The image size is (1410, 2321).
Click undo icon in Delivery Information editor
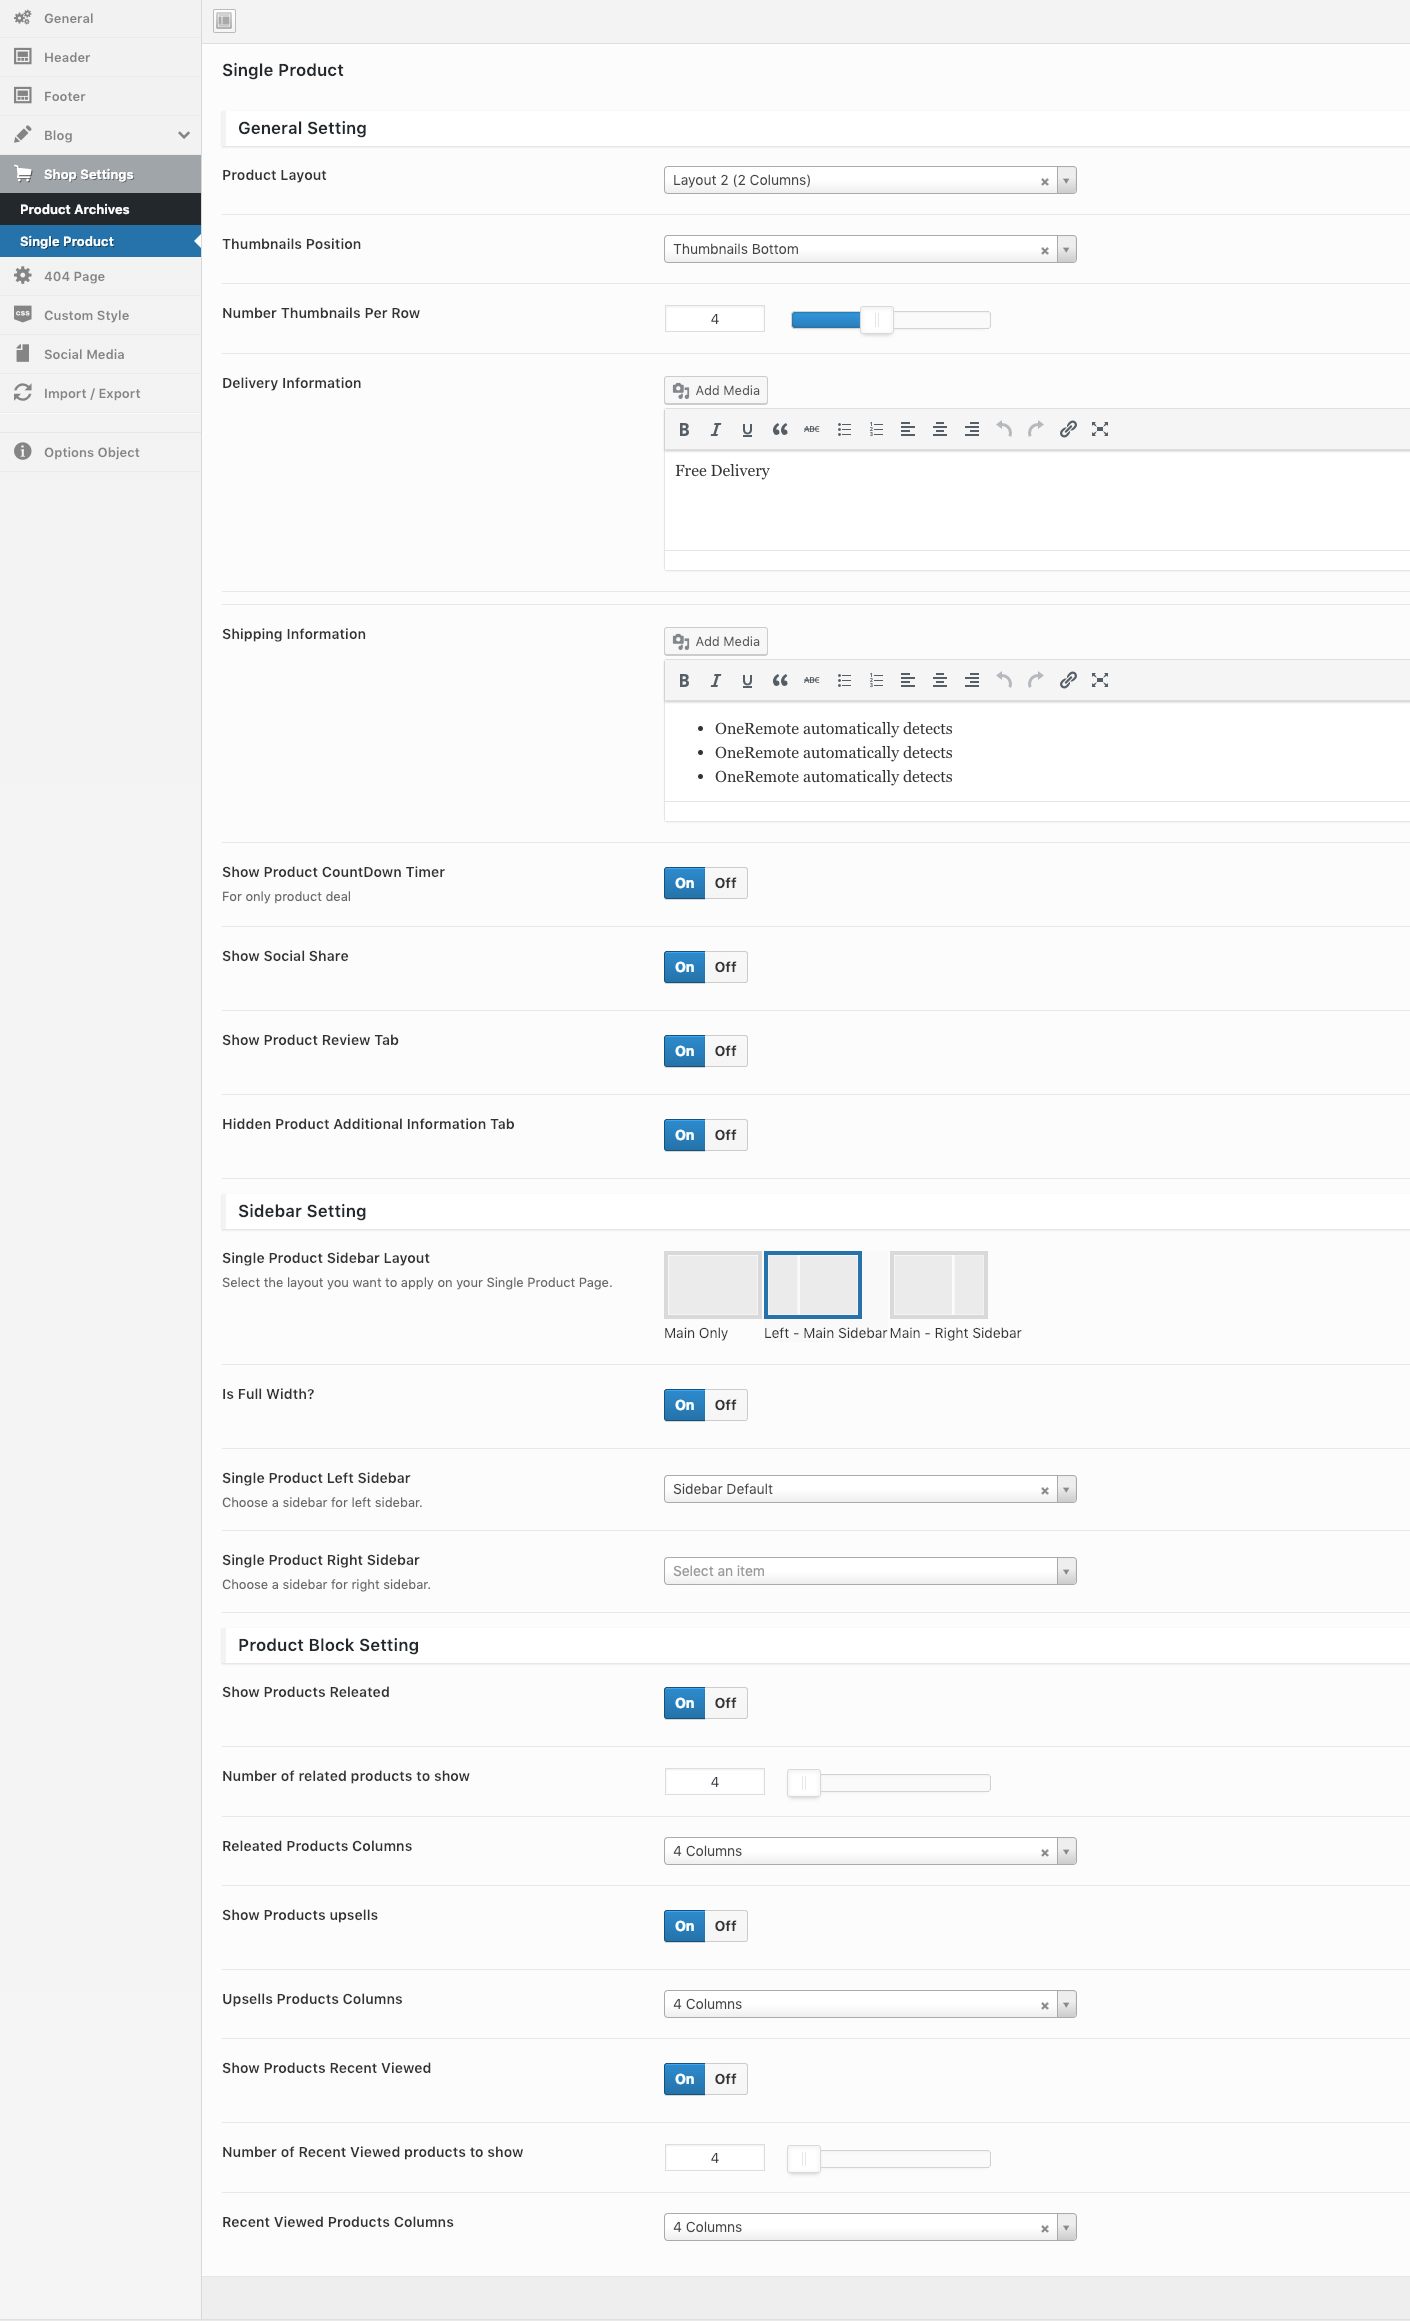pyautogui.click(x=1004, y=429)
